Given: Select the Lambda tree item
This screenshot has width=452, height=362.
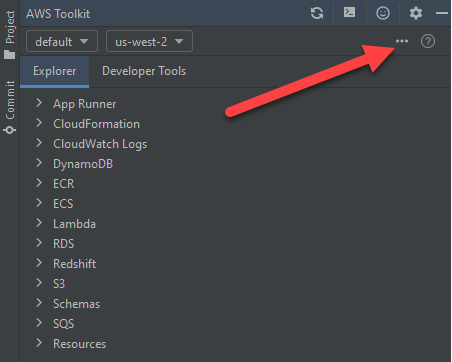Looking at the screenshot, I should (x=74, y=224).
